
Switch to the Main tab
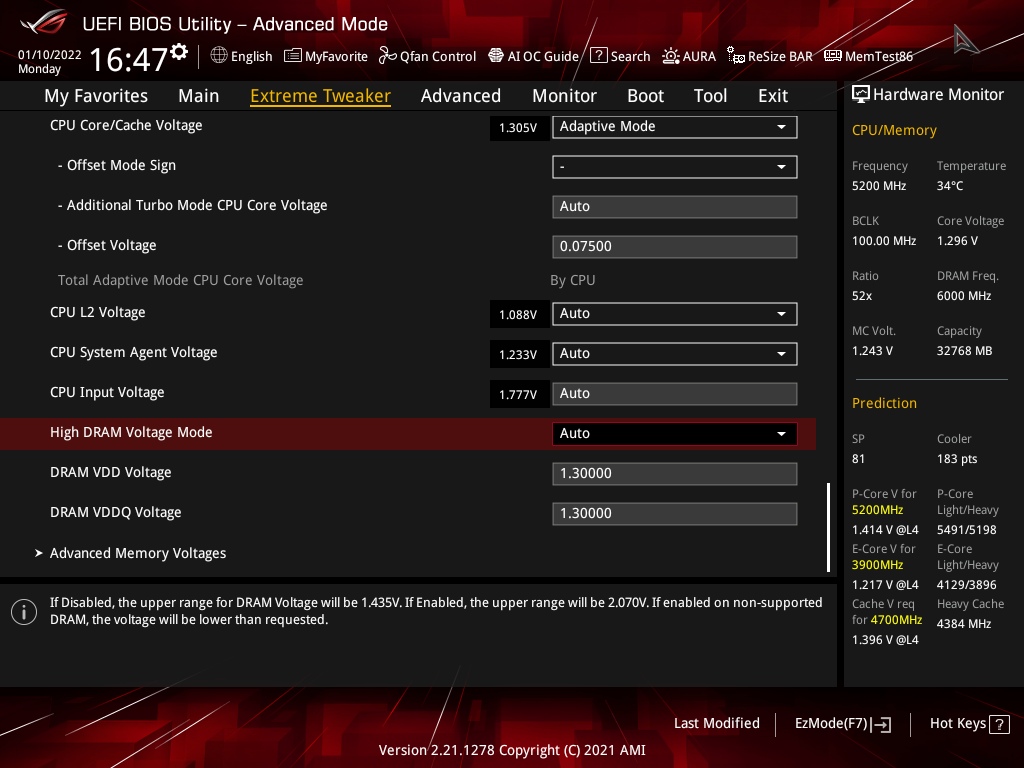(x=199, y=96)
